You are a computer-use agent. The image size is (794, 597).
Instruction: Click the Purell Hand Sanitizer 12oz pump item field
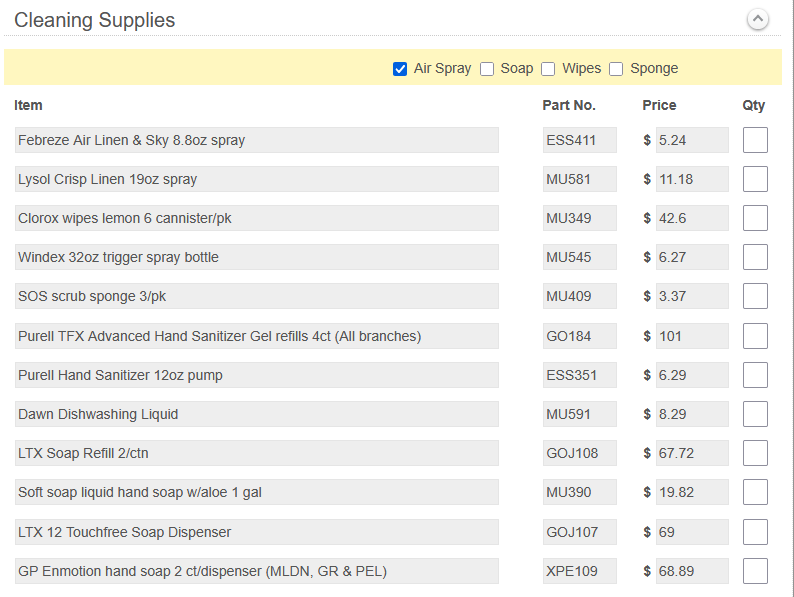coord(256,375)
